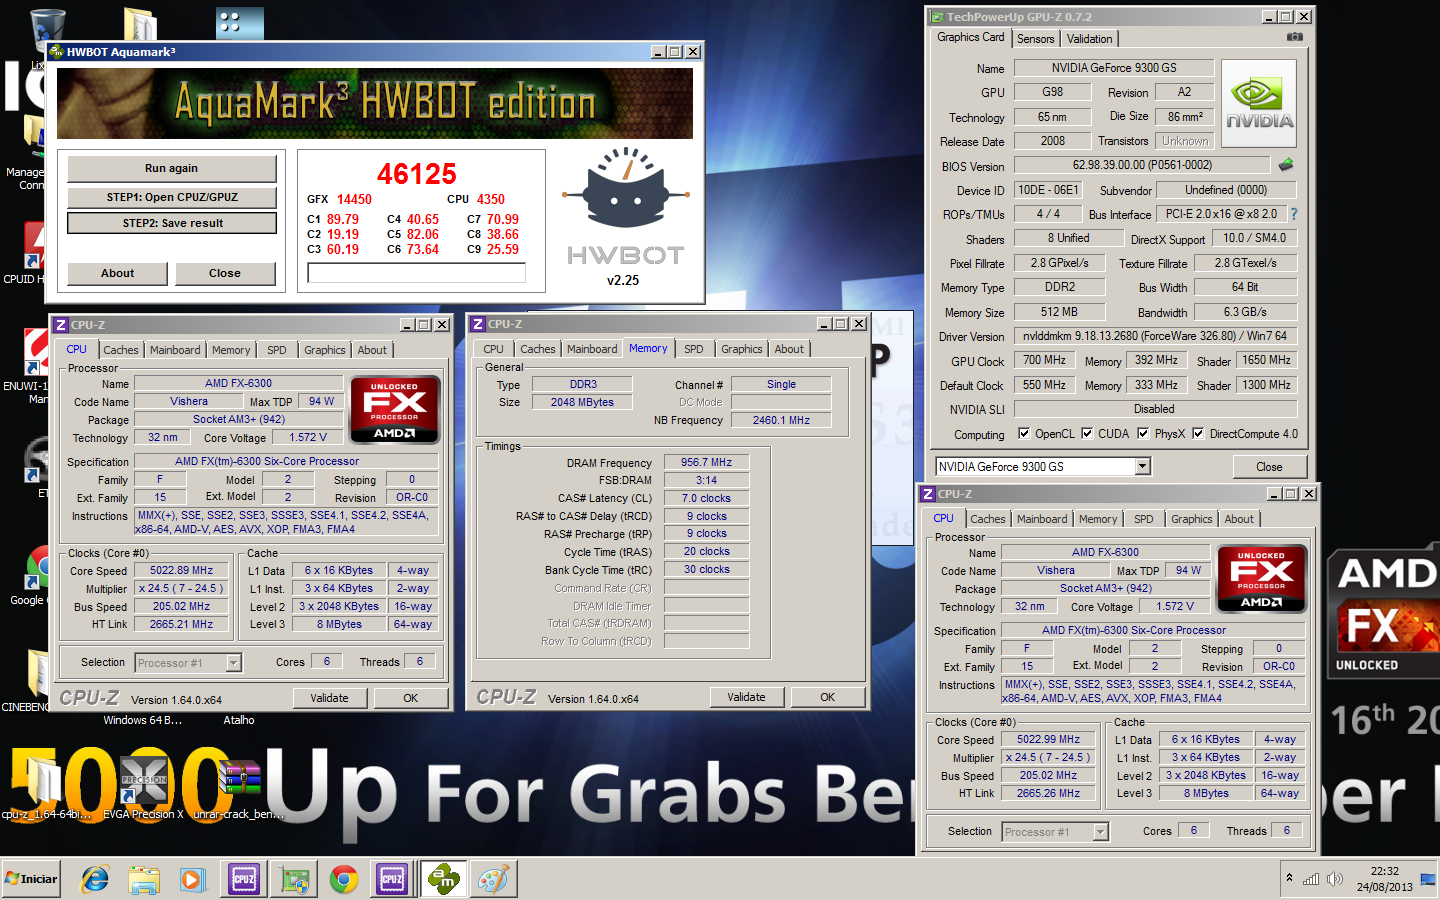Click AMD FX processor logo in left CPU-Z

pyautogui.click(x=395, y=409)
